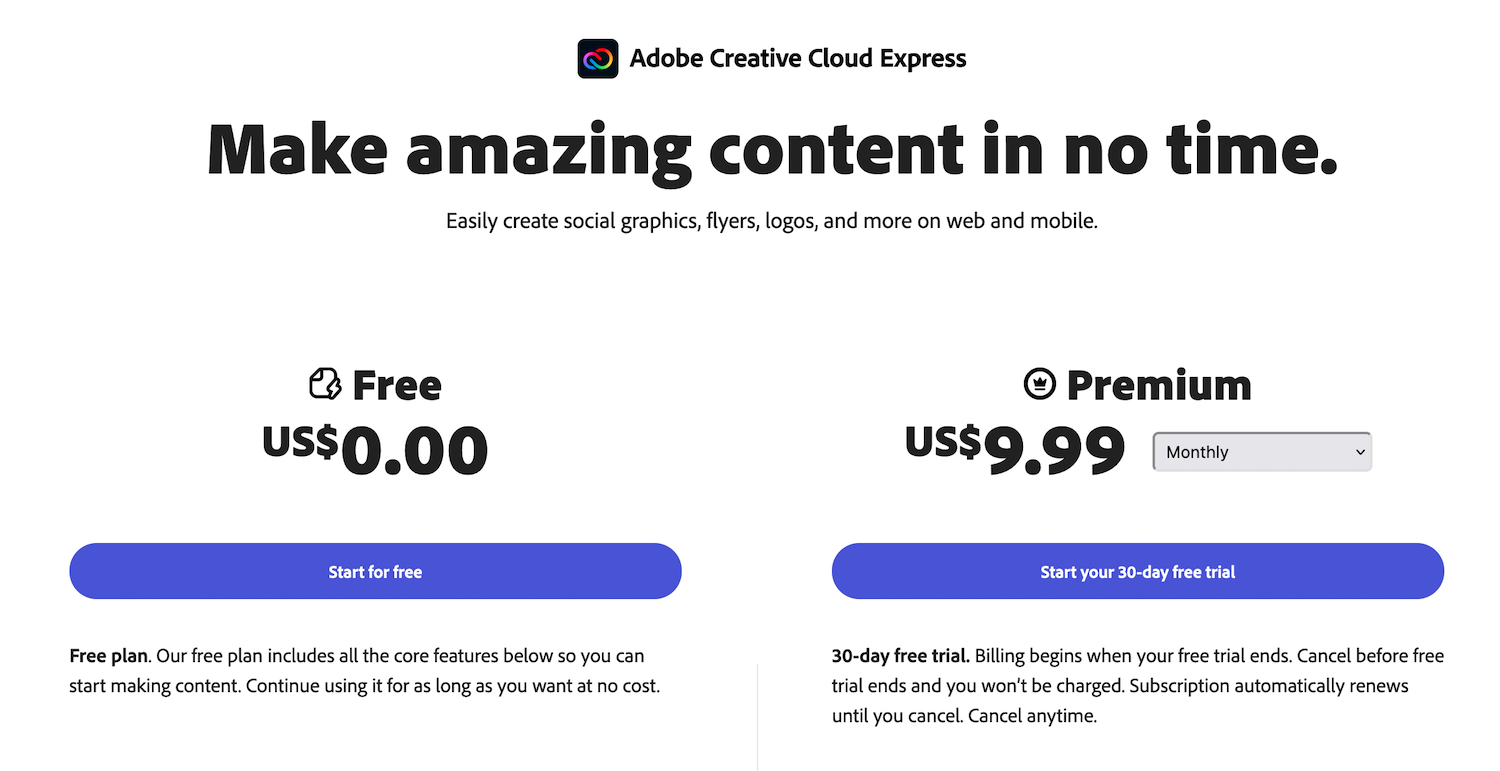Select the ticket icon beside Free plan

coord(325,383)
